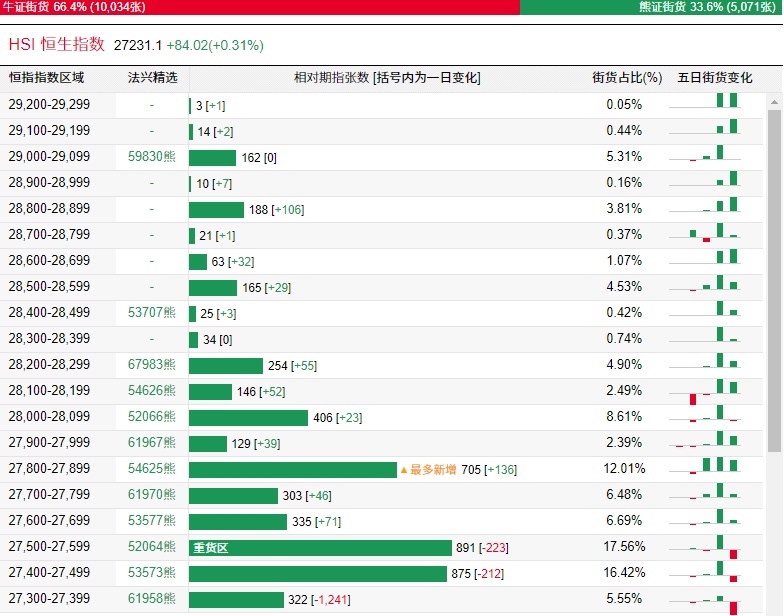The width and height of the screenshot is (784, 616).
Task: Select the 29,000-29,099 index range
Action: 49,156
